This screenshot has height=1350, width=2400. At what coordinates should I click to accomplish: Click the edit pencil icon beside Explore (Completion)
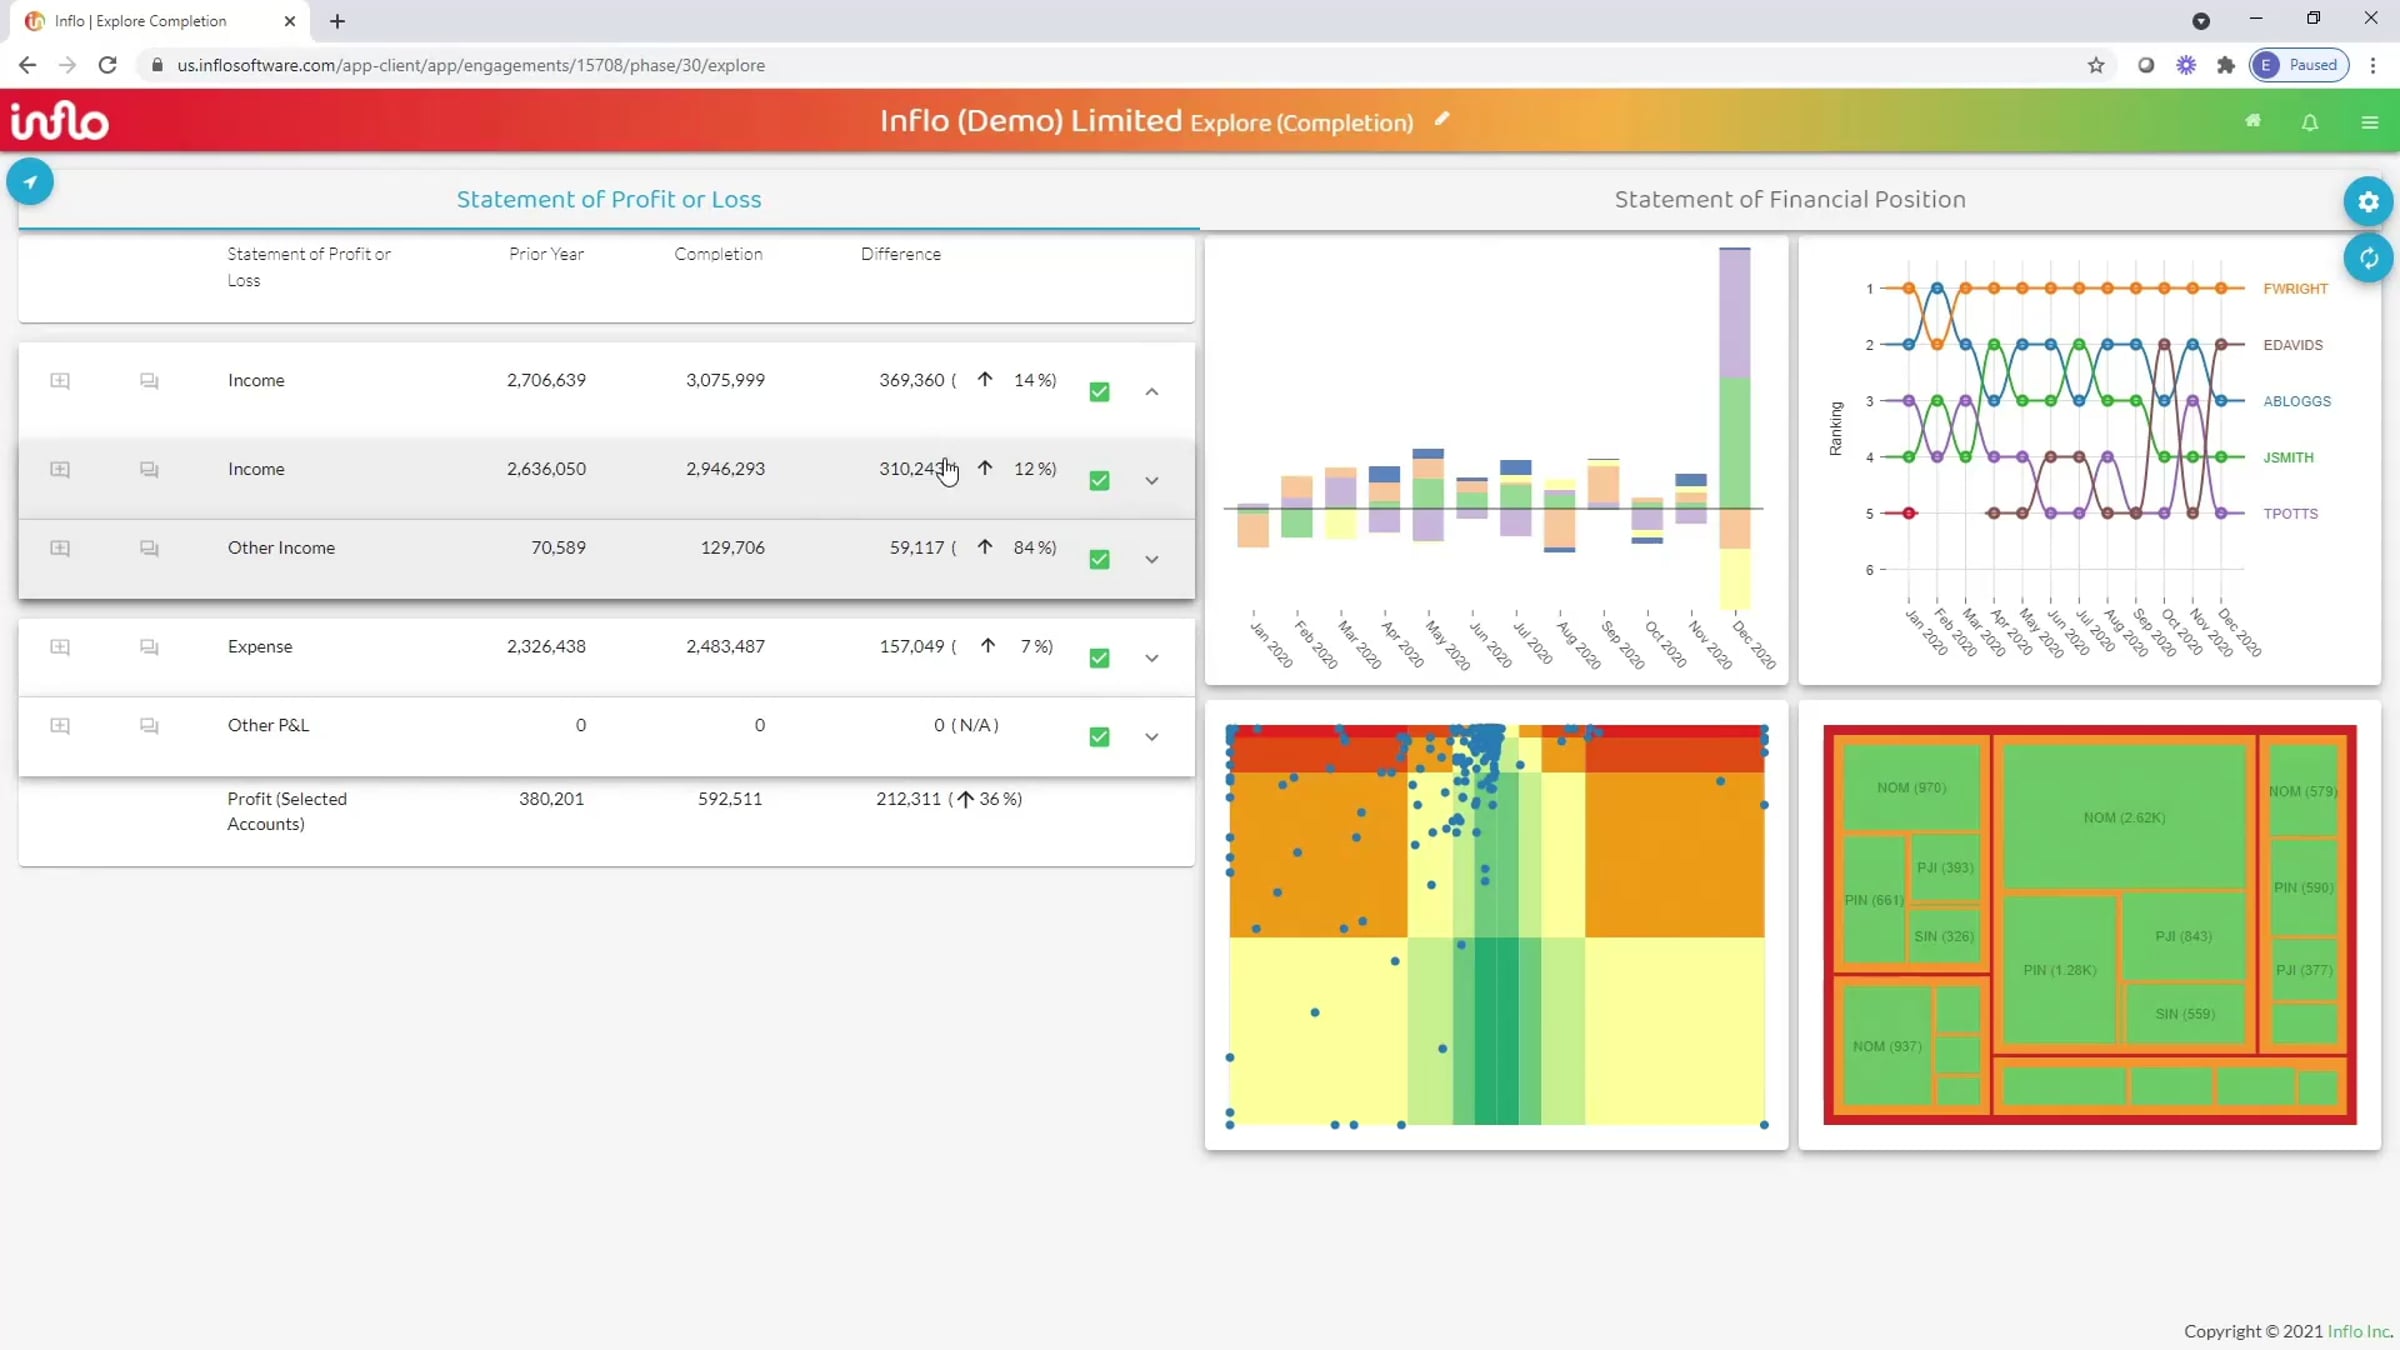click(x=1442, y=119)
